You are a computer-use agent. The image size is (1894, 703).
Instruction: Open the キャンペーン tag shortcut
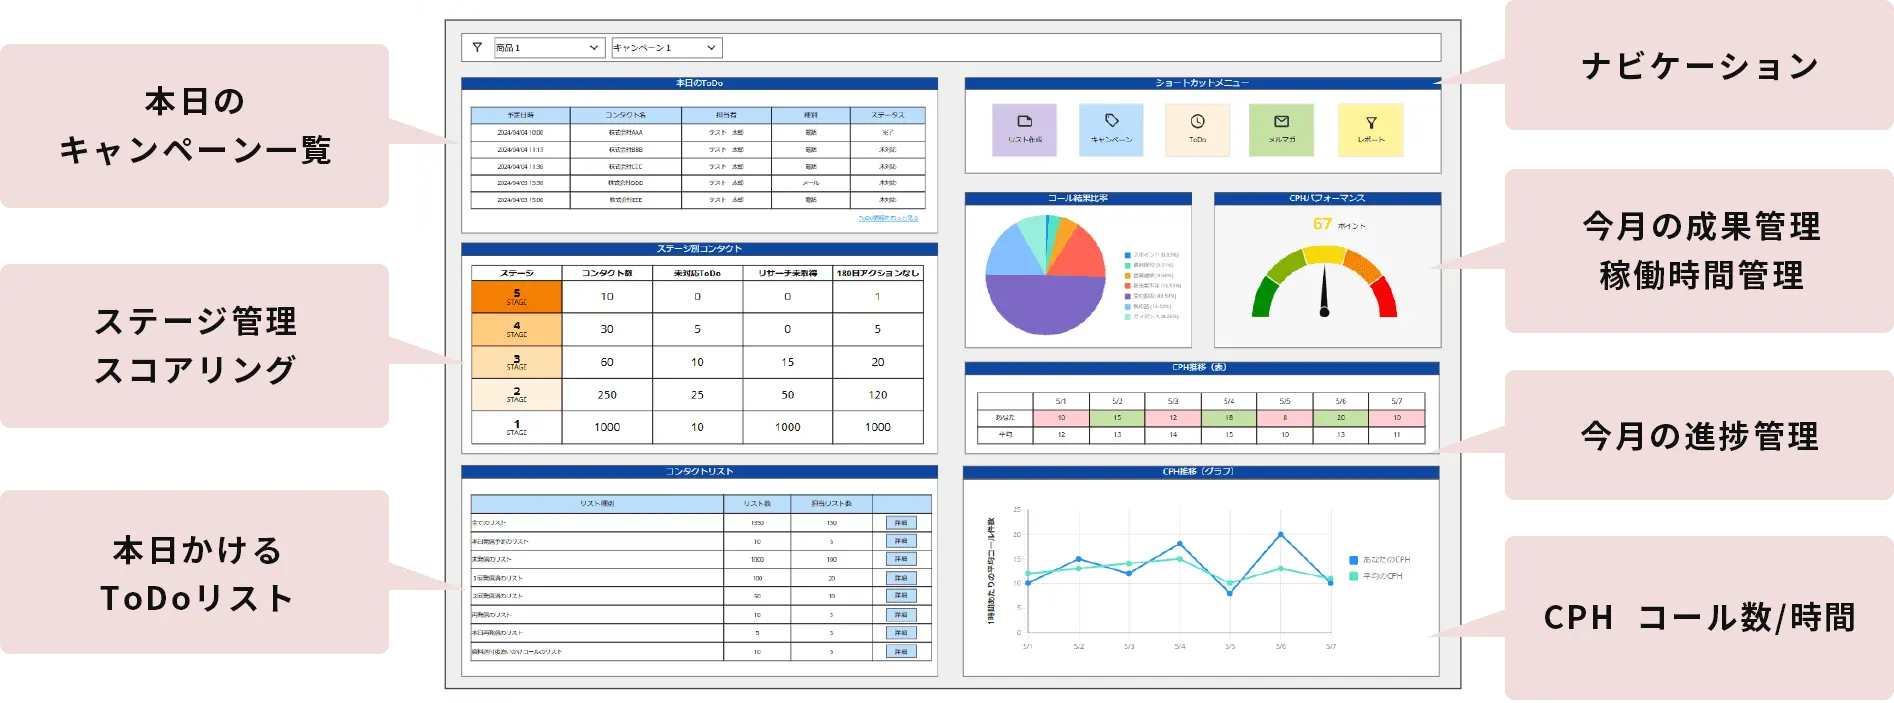pyautogui.click(x=1111, y=129)
